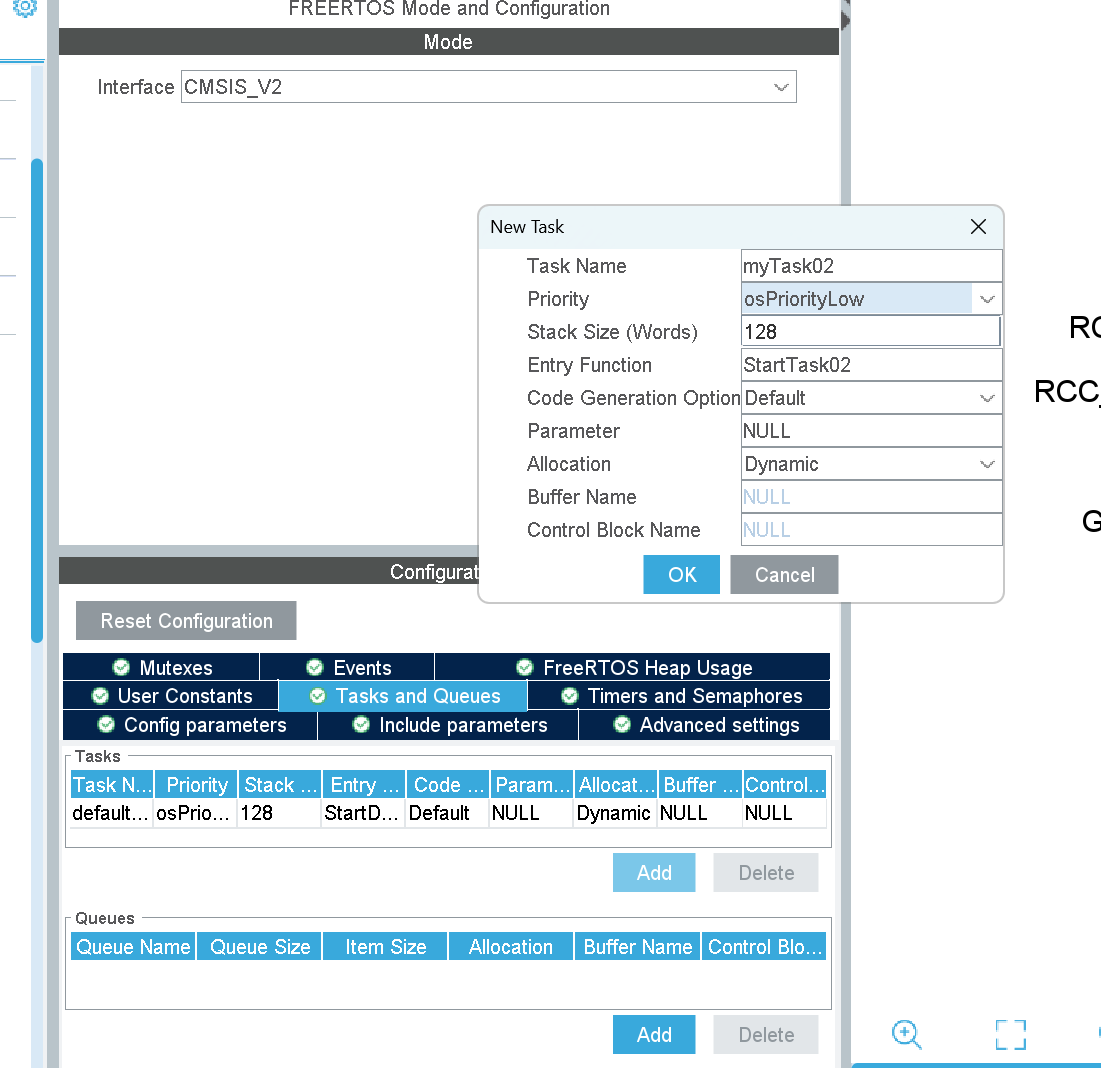Viewport: 1101px width, 1068px height.
Task: Click the Entry Function field StartTask02
Action: 871,365
